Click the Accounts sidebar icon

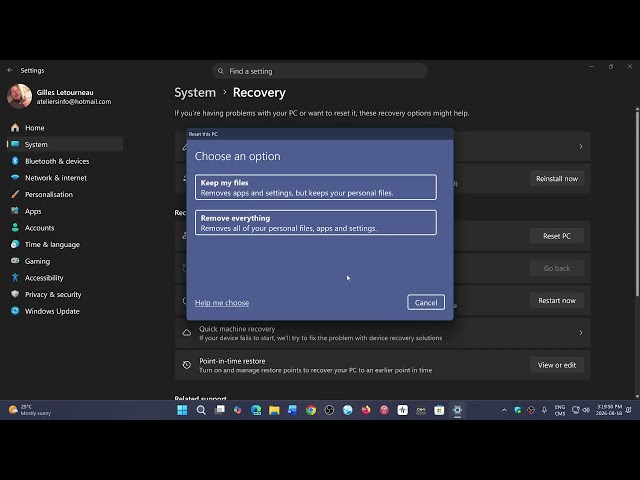pos(15,227)
